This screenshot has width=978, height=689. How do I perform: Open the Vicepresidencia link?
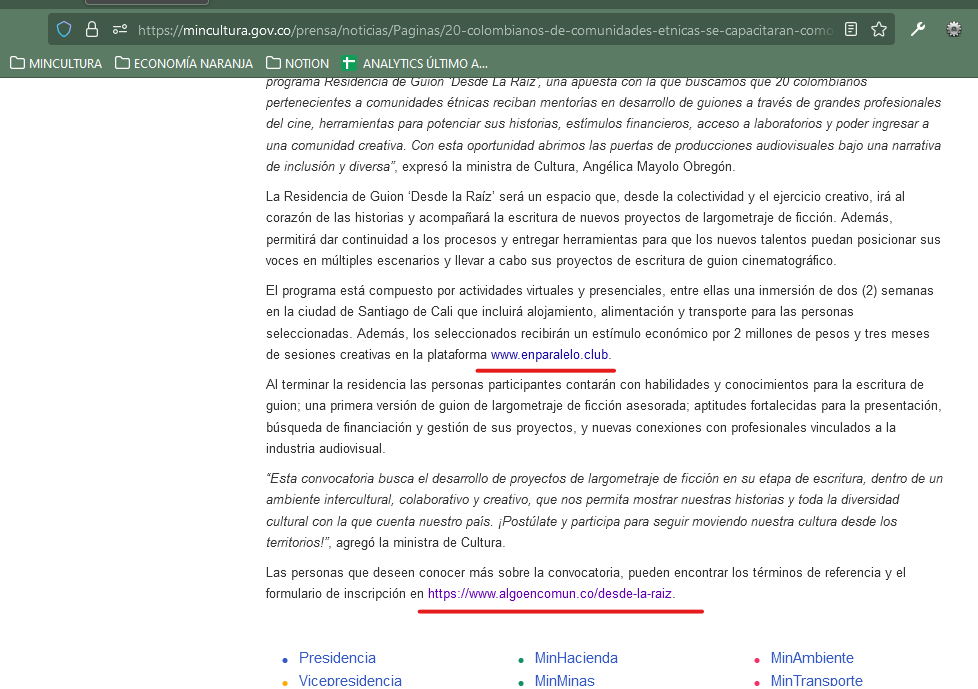(351, 680)
